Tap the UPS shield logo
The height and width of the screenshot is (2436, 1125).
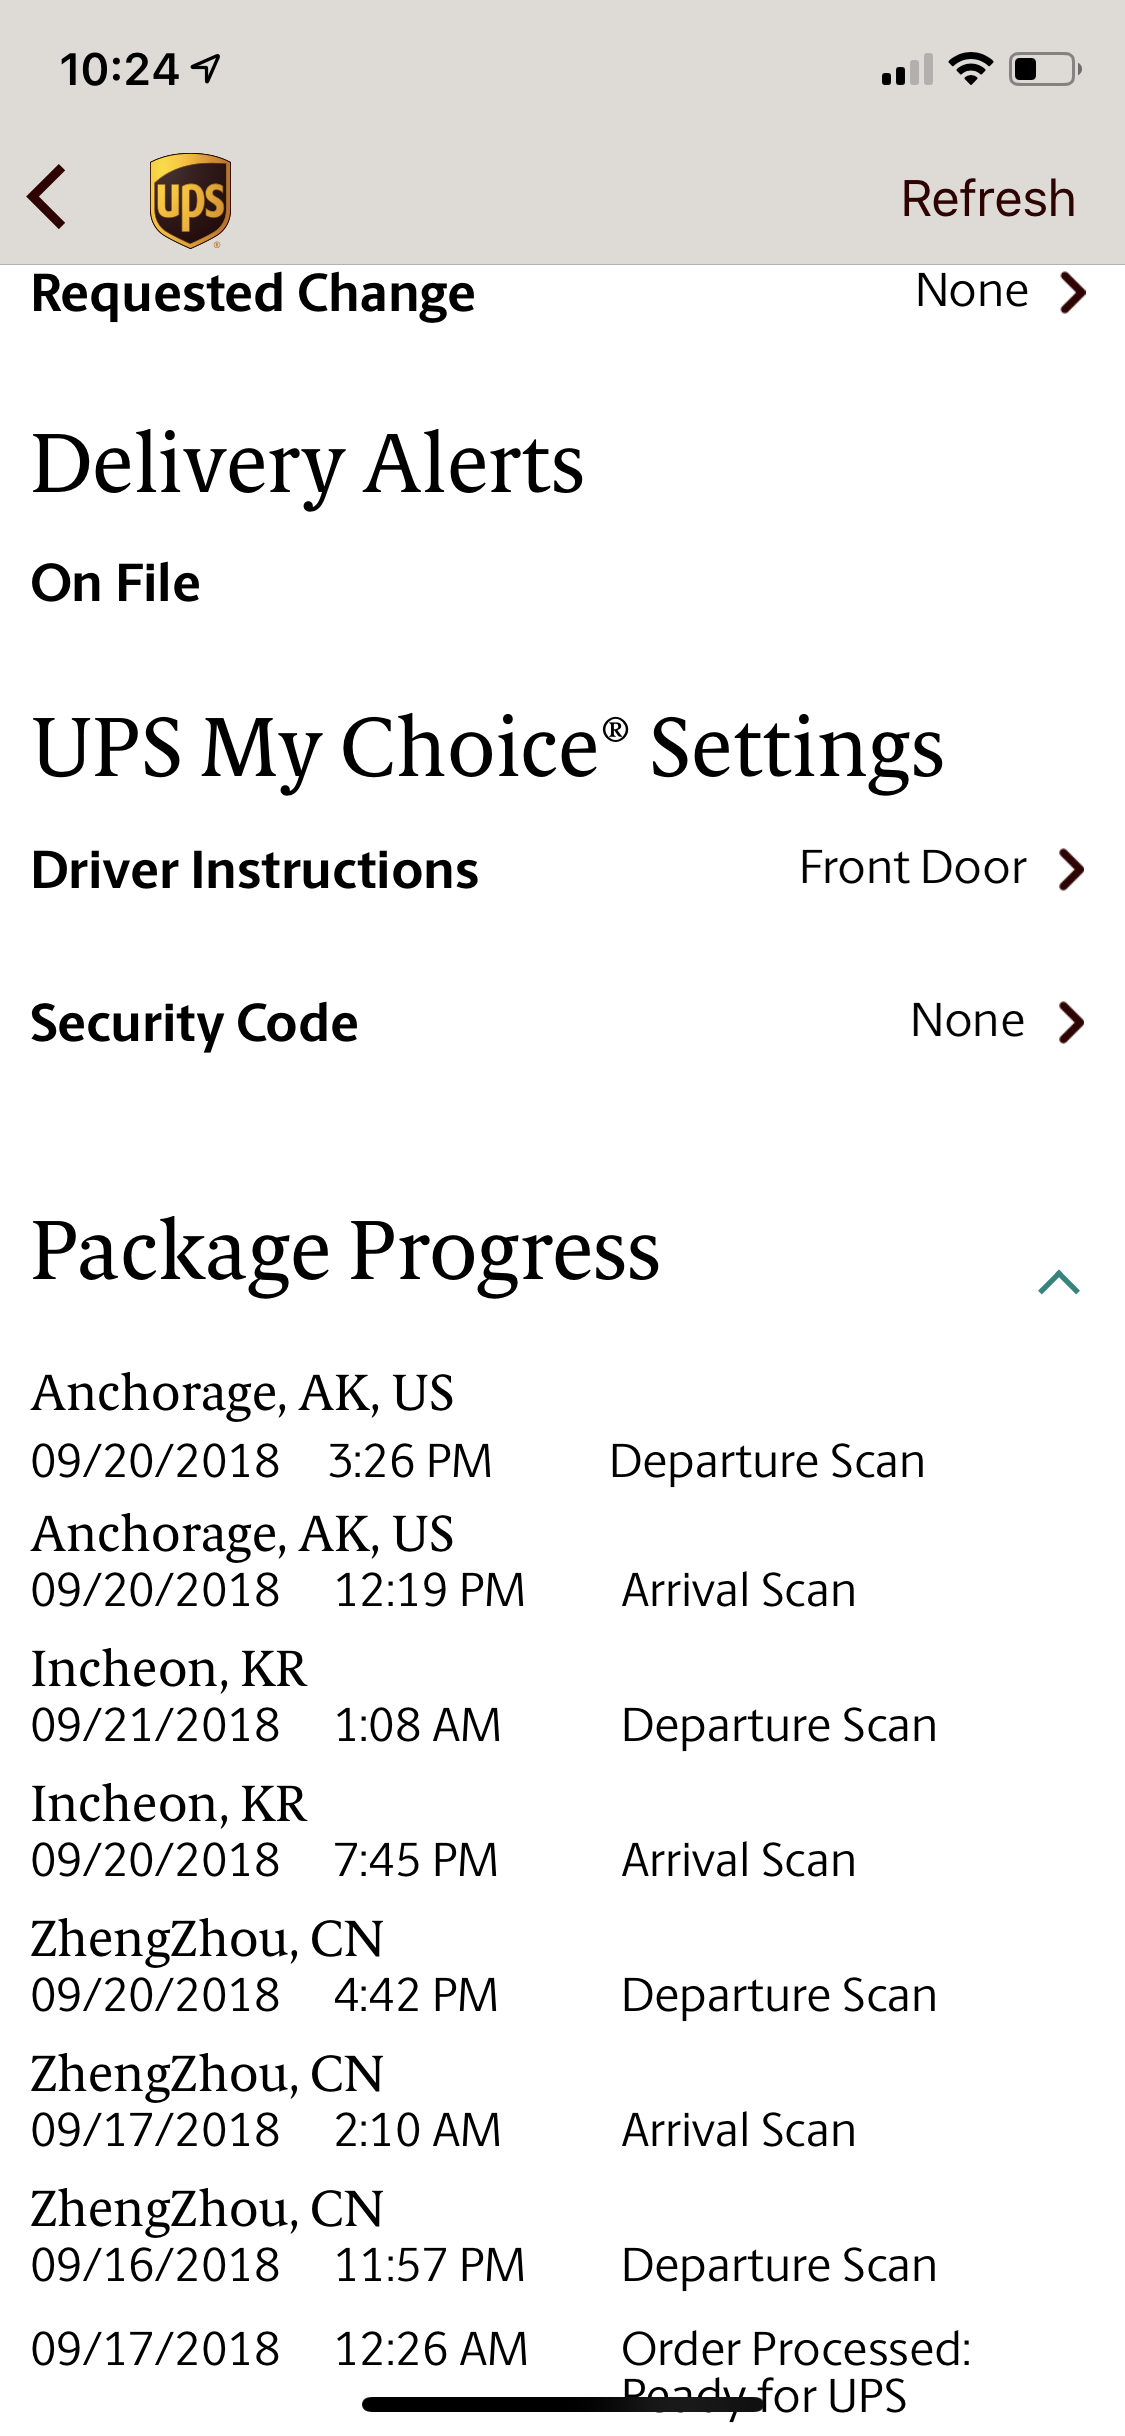click(190, 199)
